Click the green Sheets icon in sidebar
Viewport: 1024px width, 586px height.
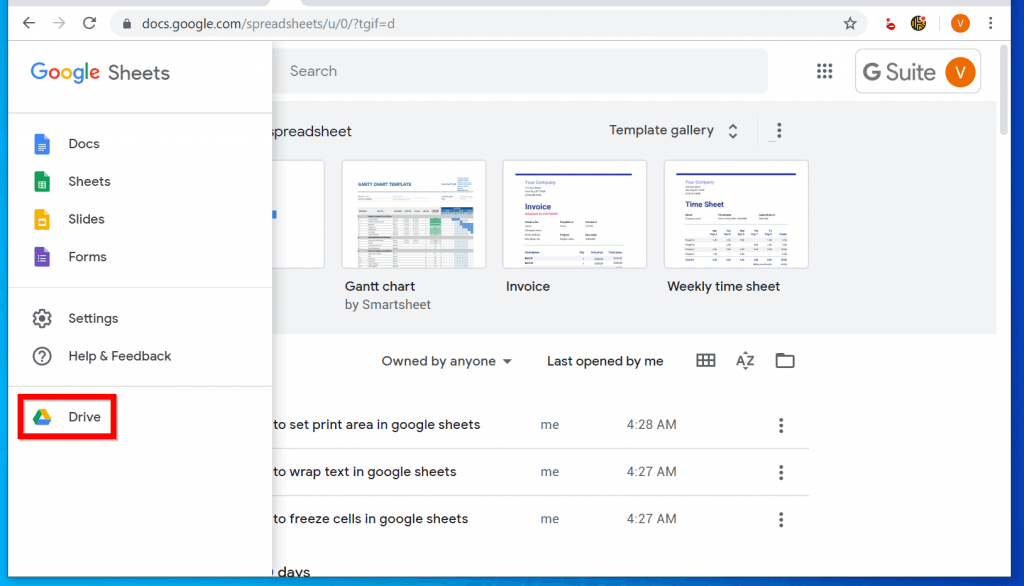pyautogui.click(x=42, y=182)
